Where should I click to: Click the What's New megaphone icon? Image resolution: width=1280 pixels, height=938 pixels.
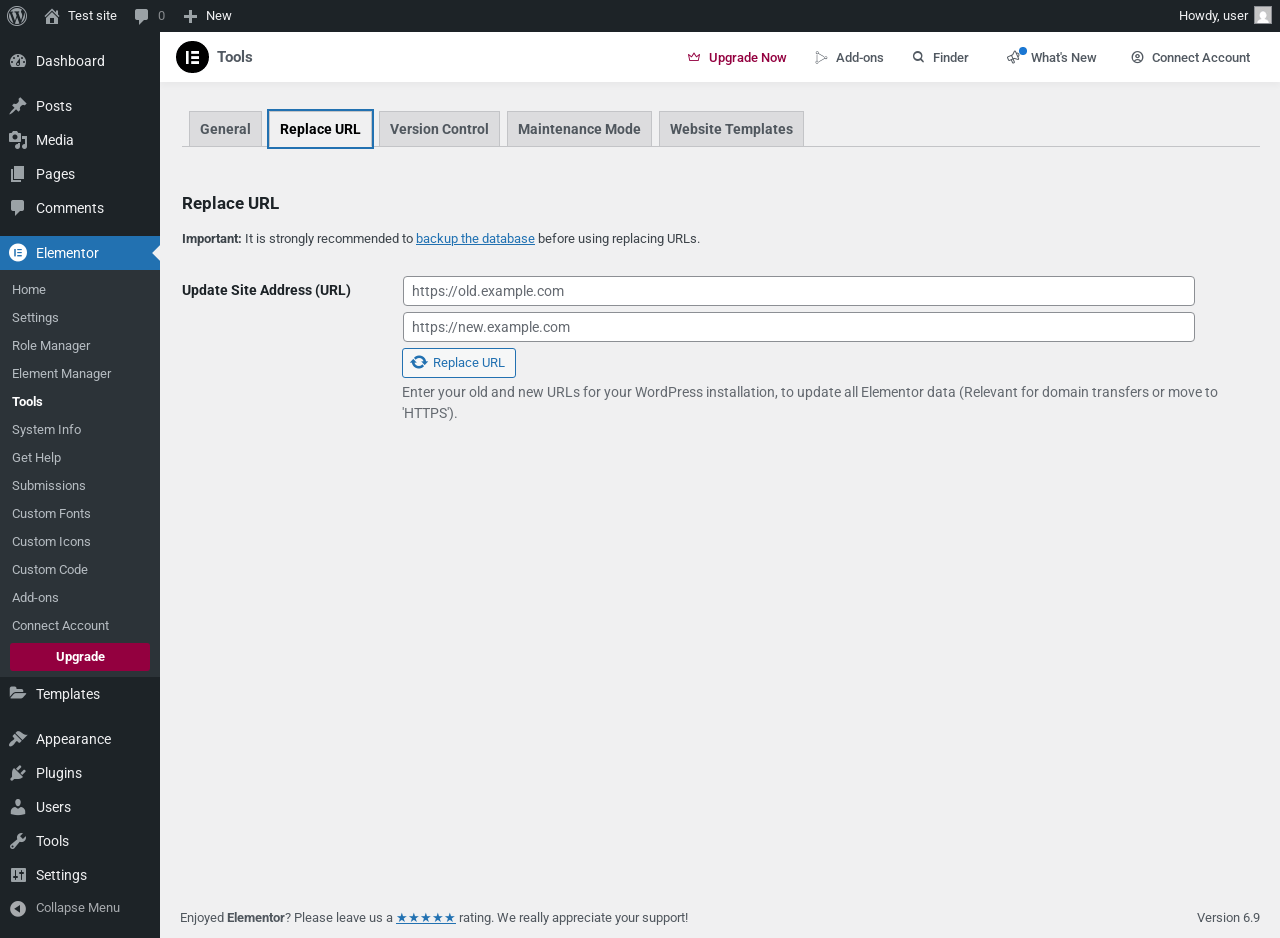point(1014,57)
